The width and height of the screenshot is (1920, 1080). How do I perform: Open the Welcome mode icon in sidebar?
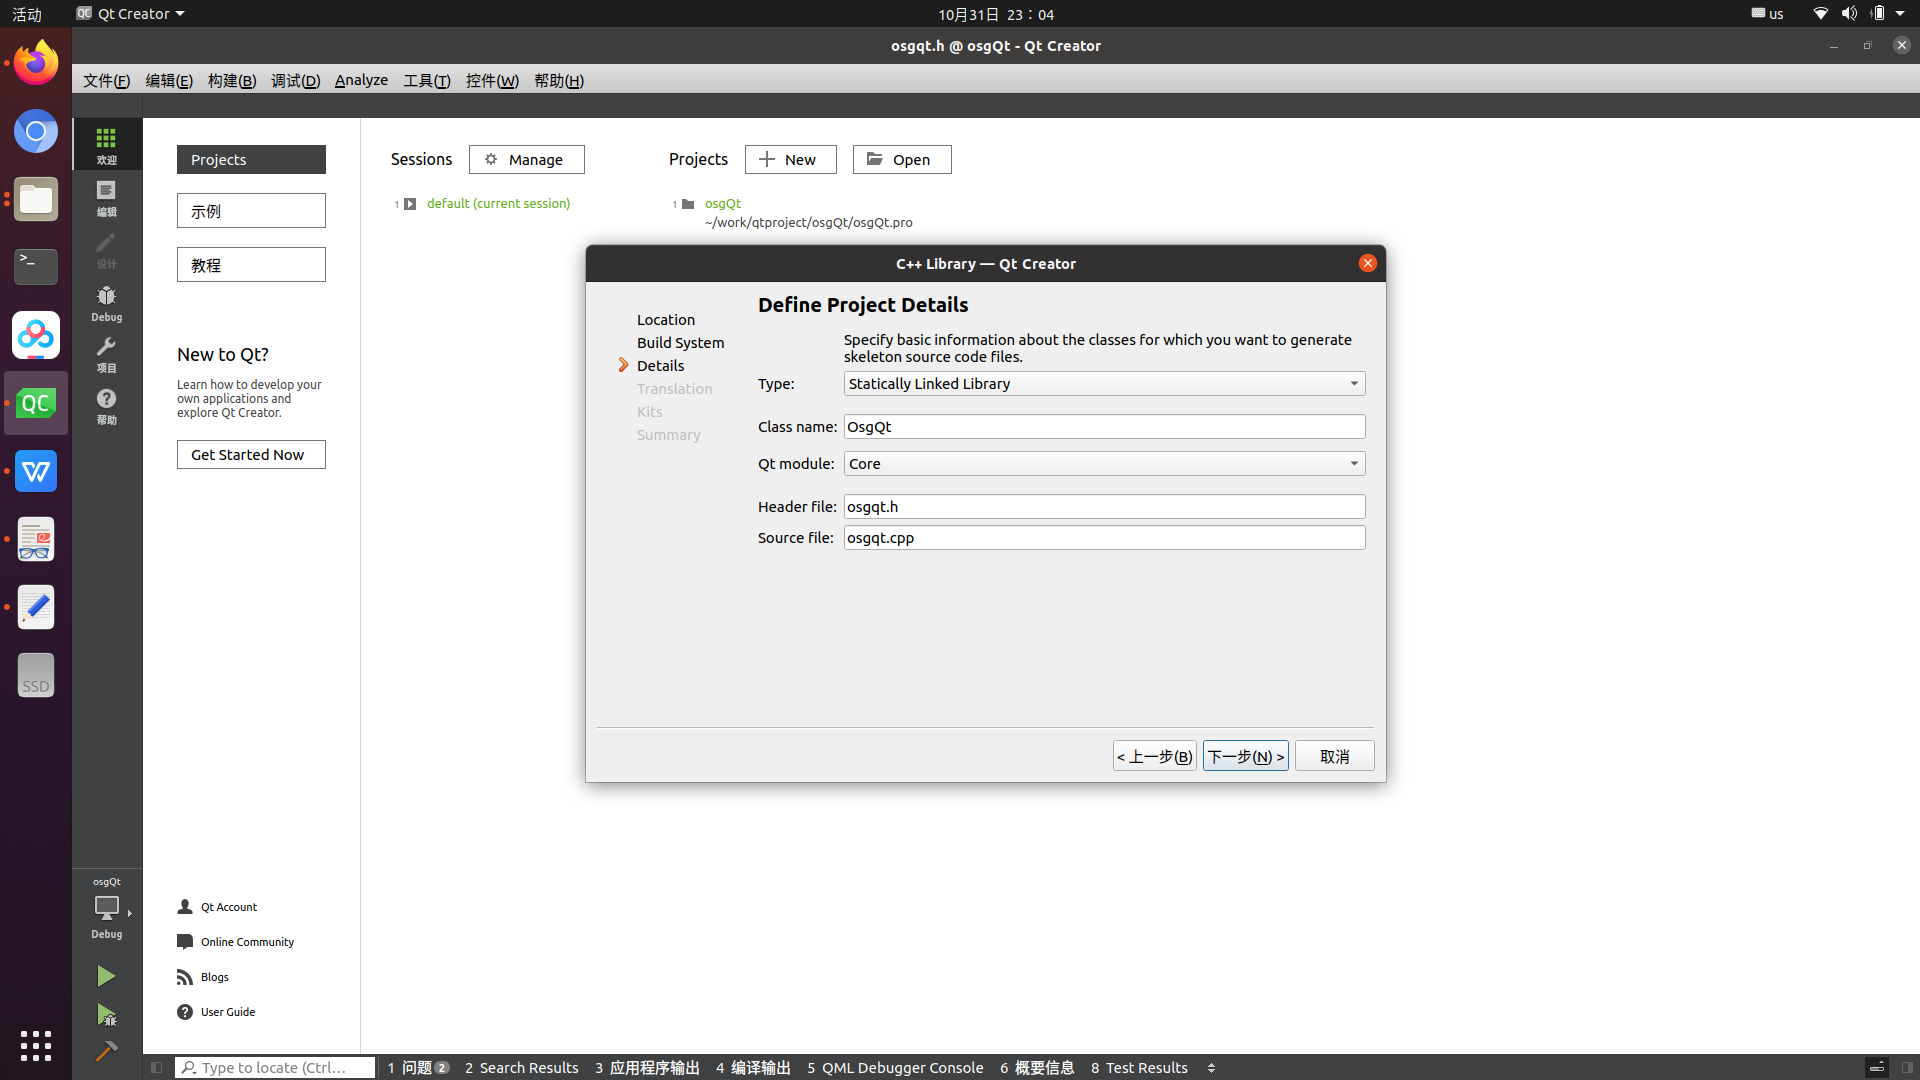tap(106, 144)
